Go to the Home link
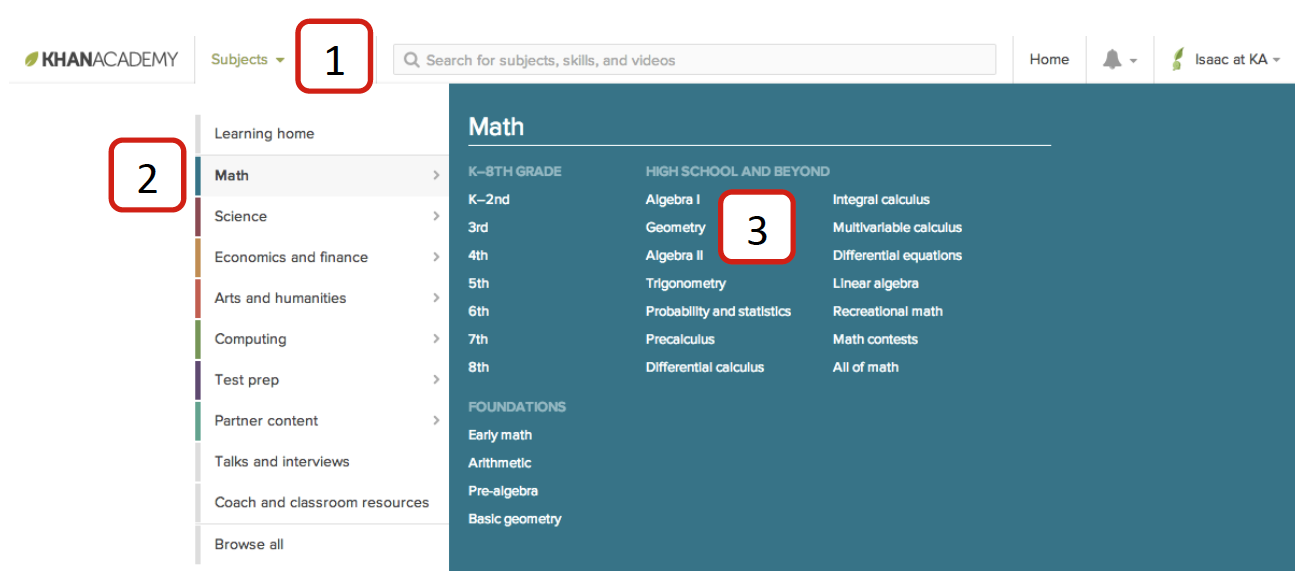This screenshot has height=576, width=1301. tap(1049, 60)
